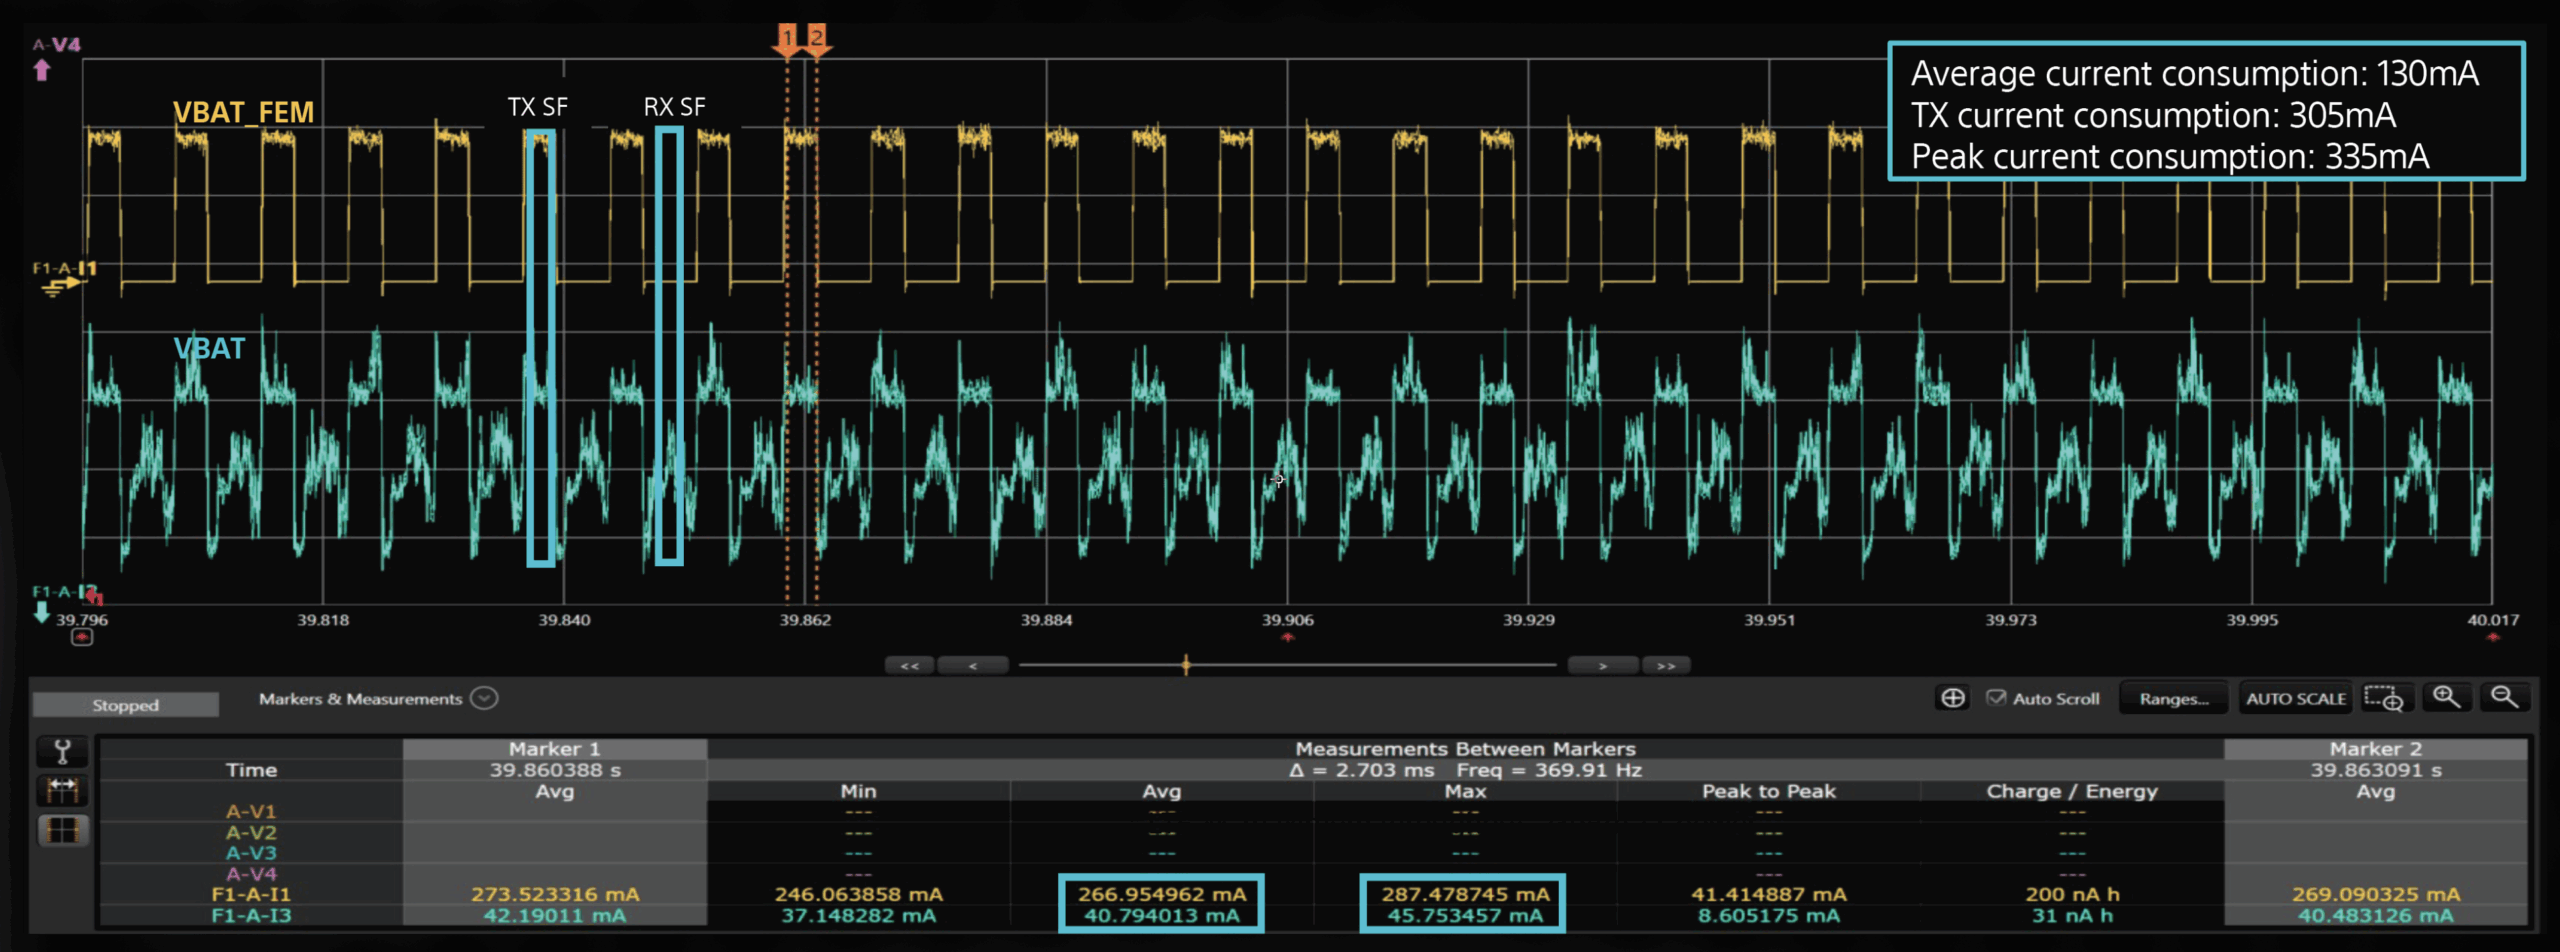Click the zoom in magnifier icon
Viewport: 2560px width, 952px height.
(x=2446, y=697)
